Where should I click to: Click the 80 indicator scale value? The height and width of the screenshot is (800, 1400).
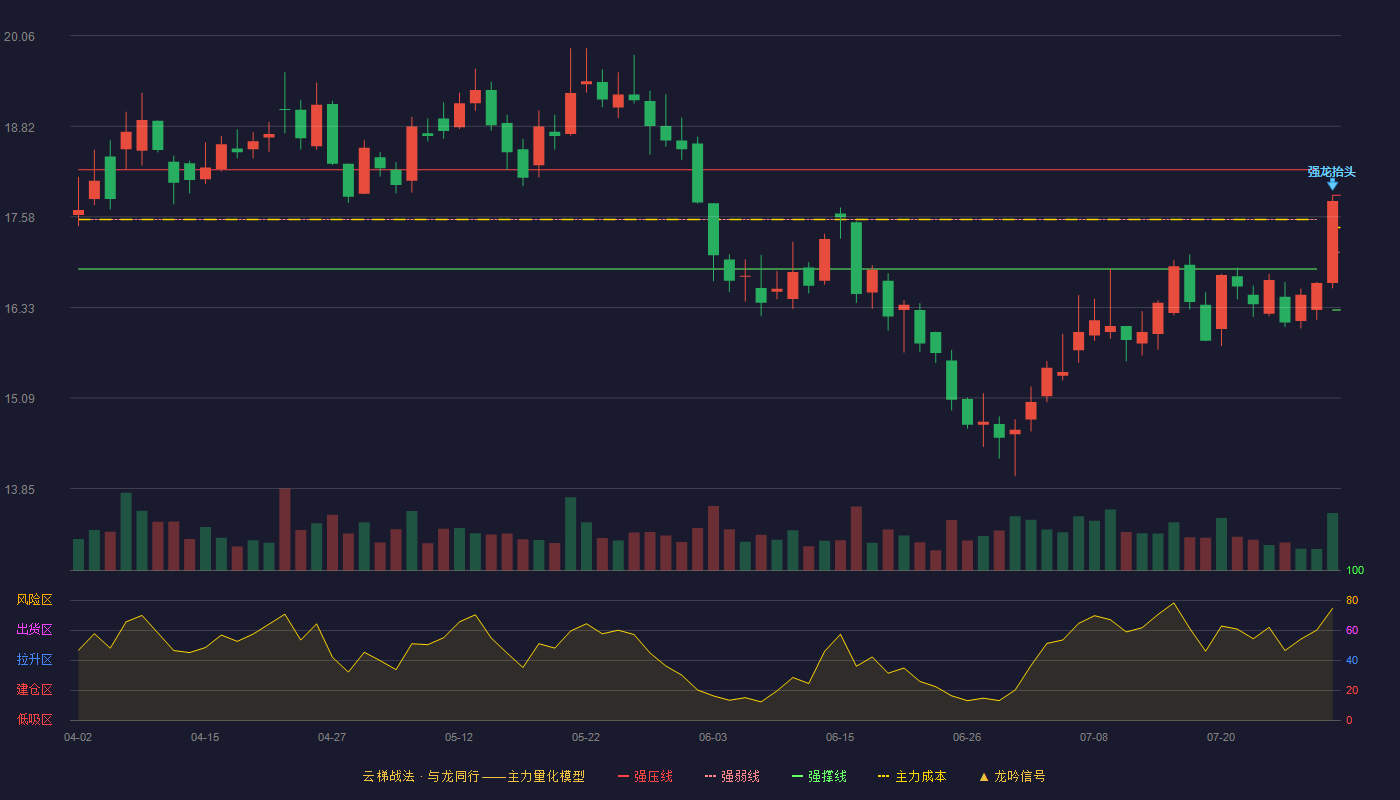click(x=1352, y=600)
